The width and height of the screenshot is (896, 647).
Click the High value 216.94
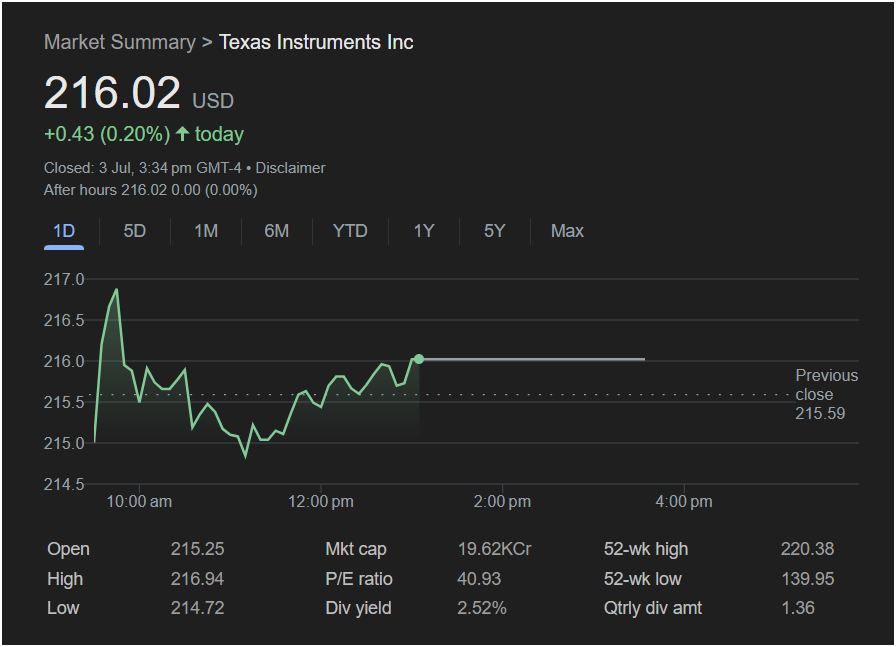pyautogui.click(x=197, y=579)
